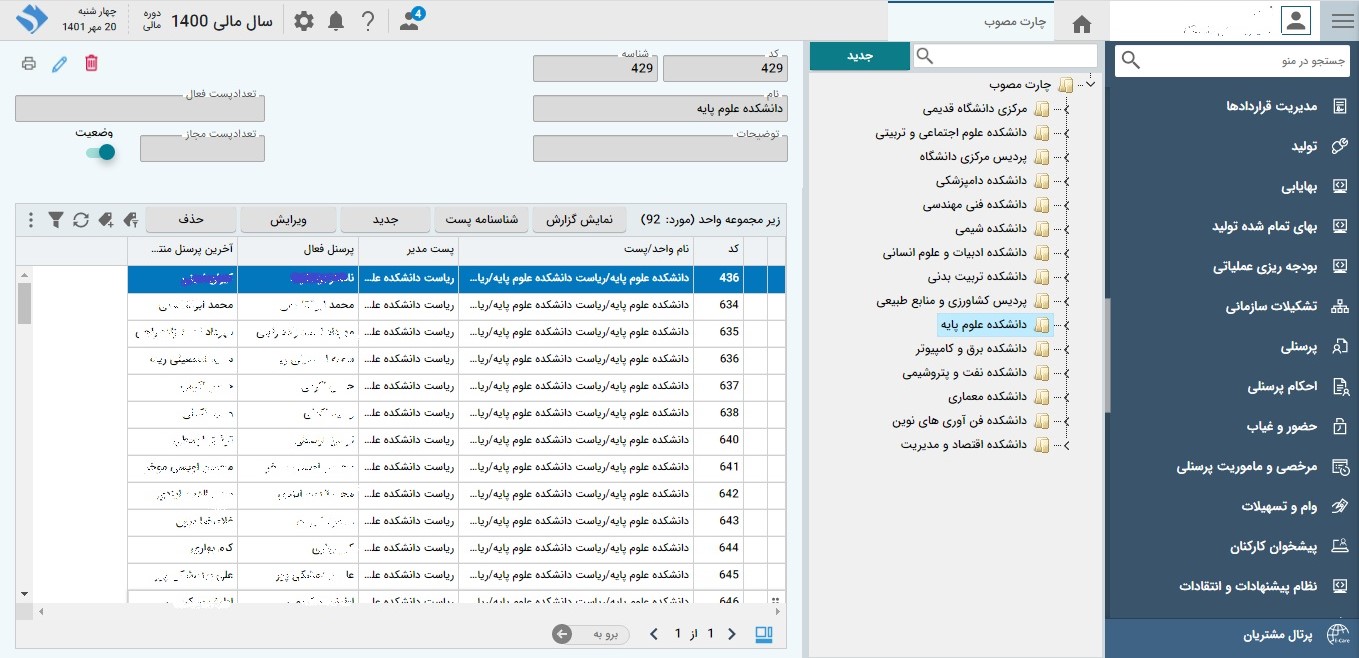The width and height of the screenshot is (1359, 658).
Task: Click the teal جدید button
Action: [859, 56]
